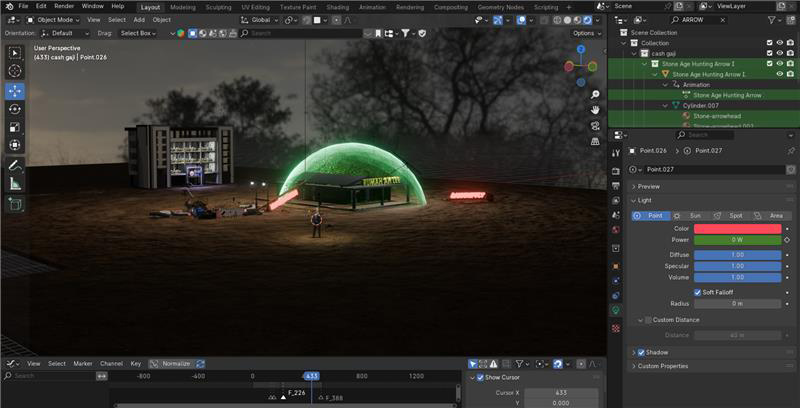Click the blue Z axis gizmo ball
Viewport: 800px width, 408px height.
coord(581,49)
